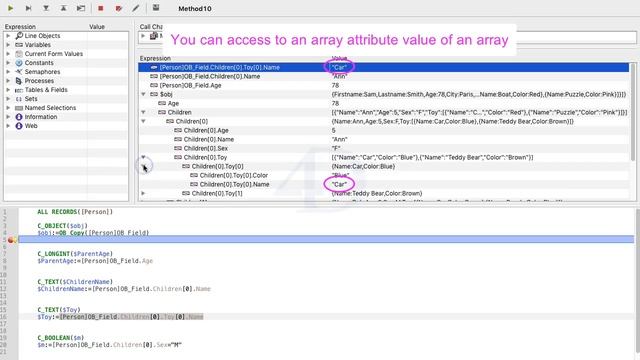Expand the Named Selections node
The image size is (640, 360).
8,108
